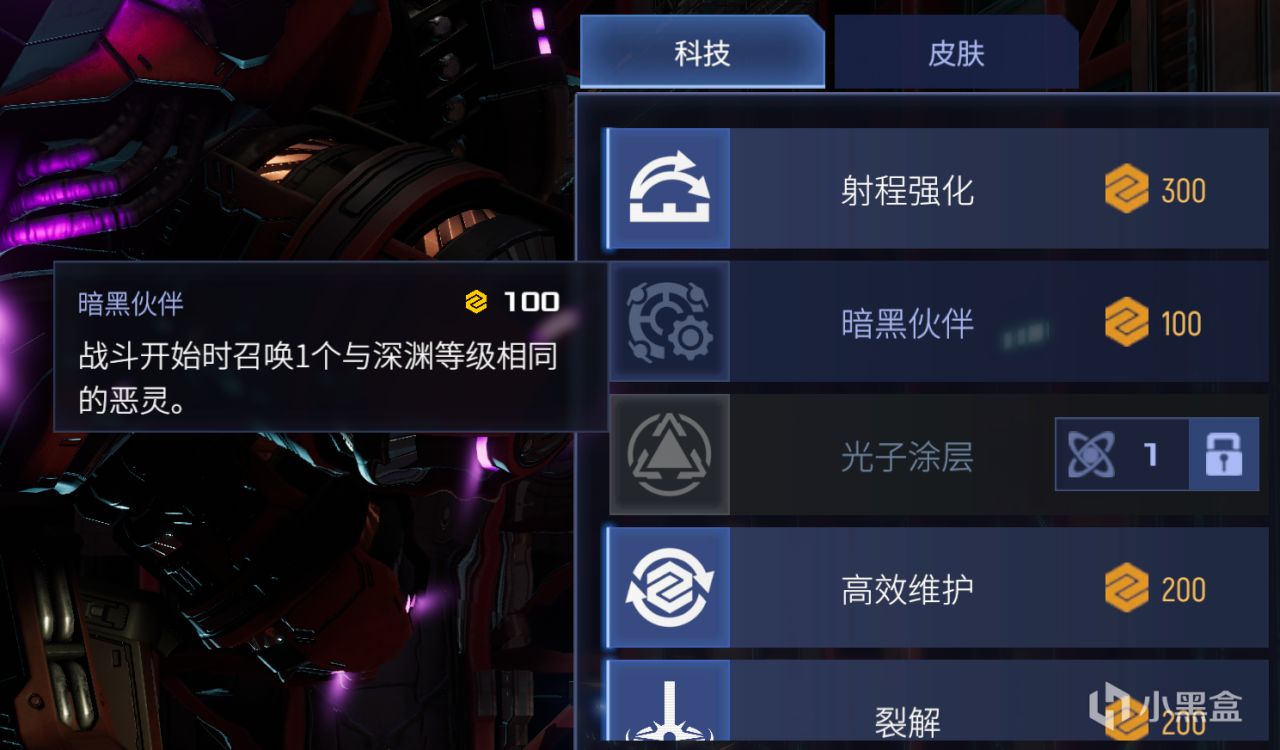
Task: Click the locked 光子涂层 label
Action: coord(907,457)
